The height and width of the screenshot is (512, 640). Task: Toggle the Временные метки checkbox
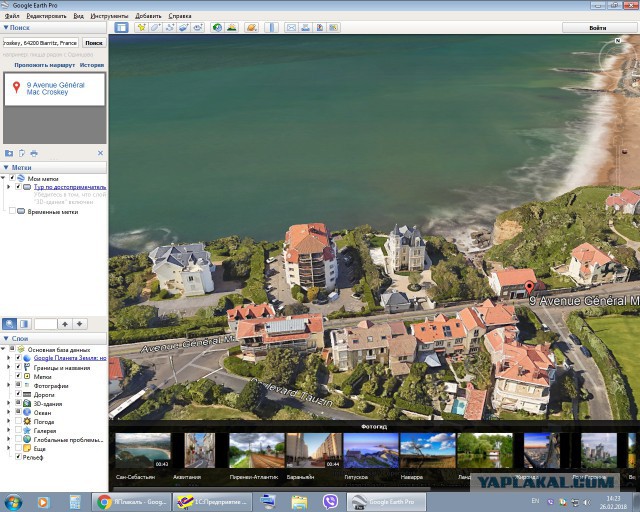12,211
